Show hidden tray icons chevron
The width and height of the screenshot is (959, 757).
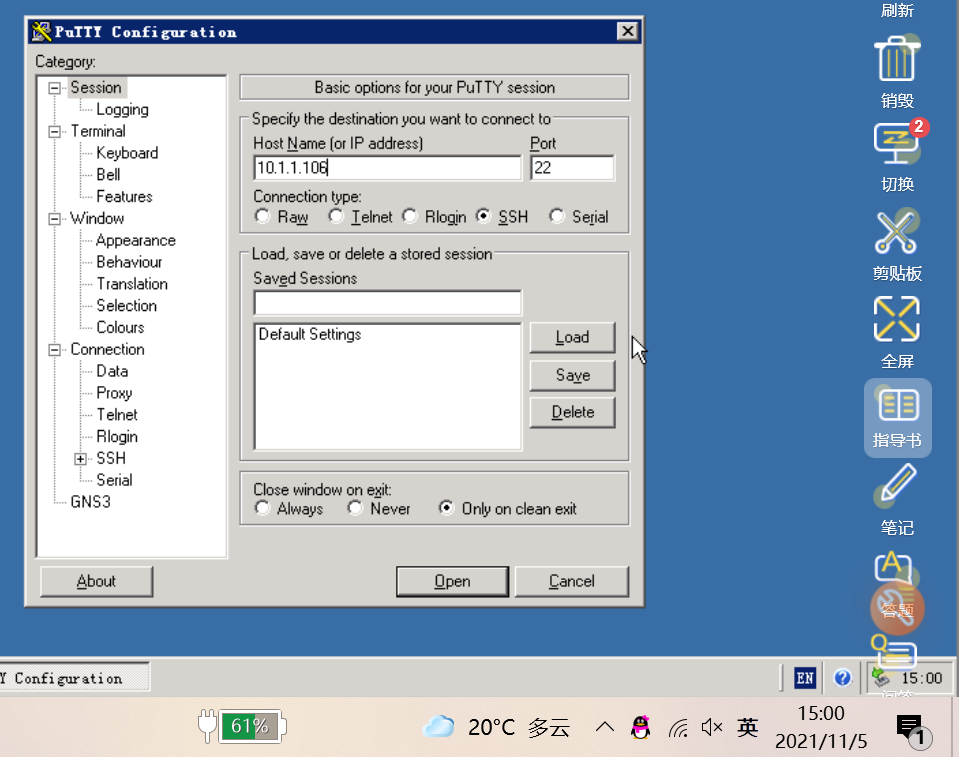click(604, 727)
